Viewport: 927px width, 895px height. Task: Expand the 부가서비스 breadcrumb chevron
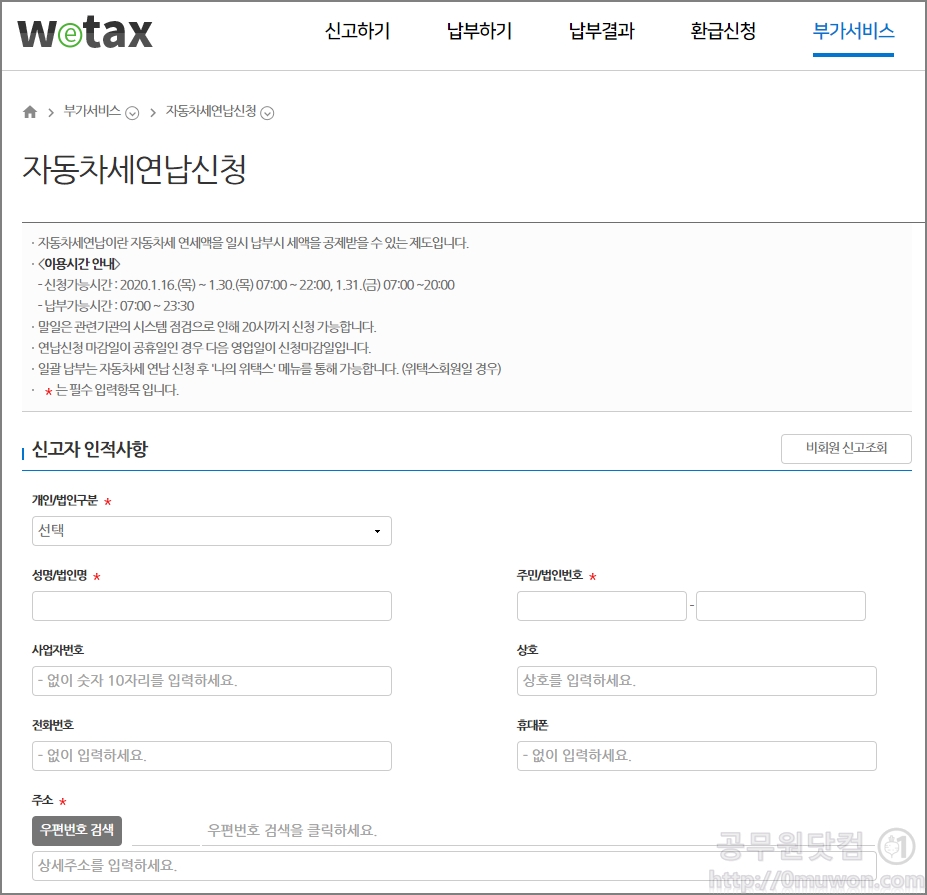tap(129, 114)
